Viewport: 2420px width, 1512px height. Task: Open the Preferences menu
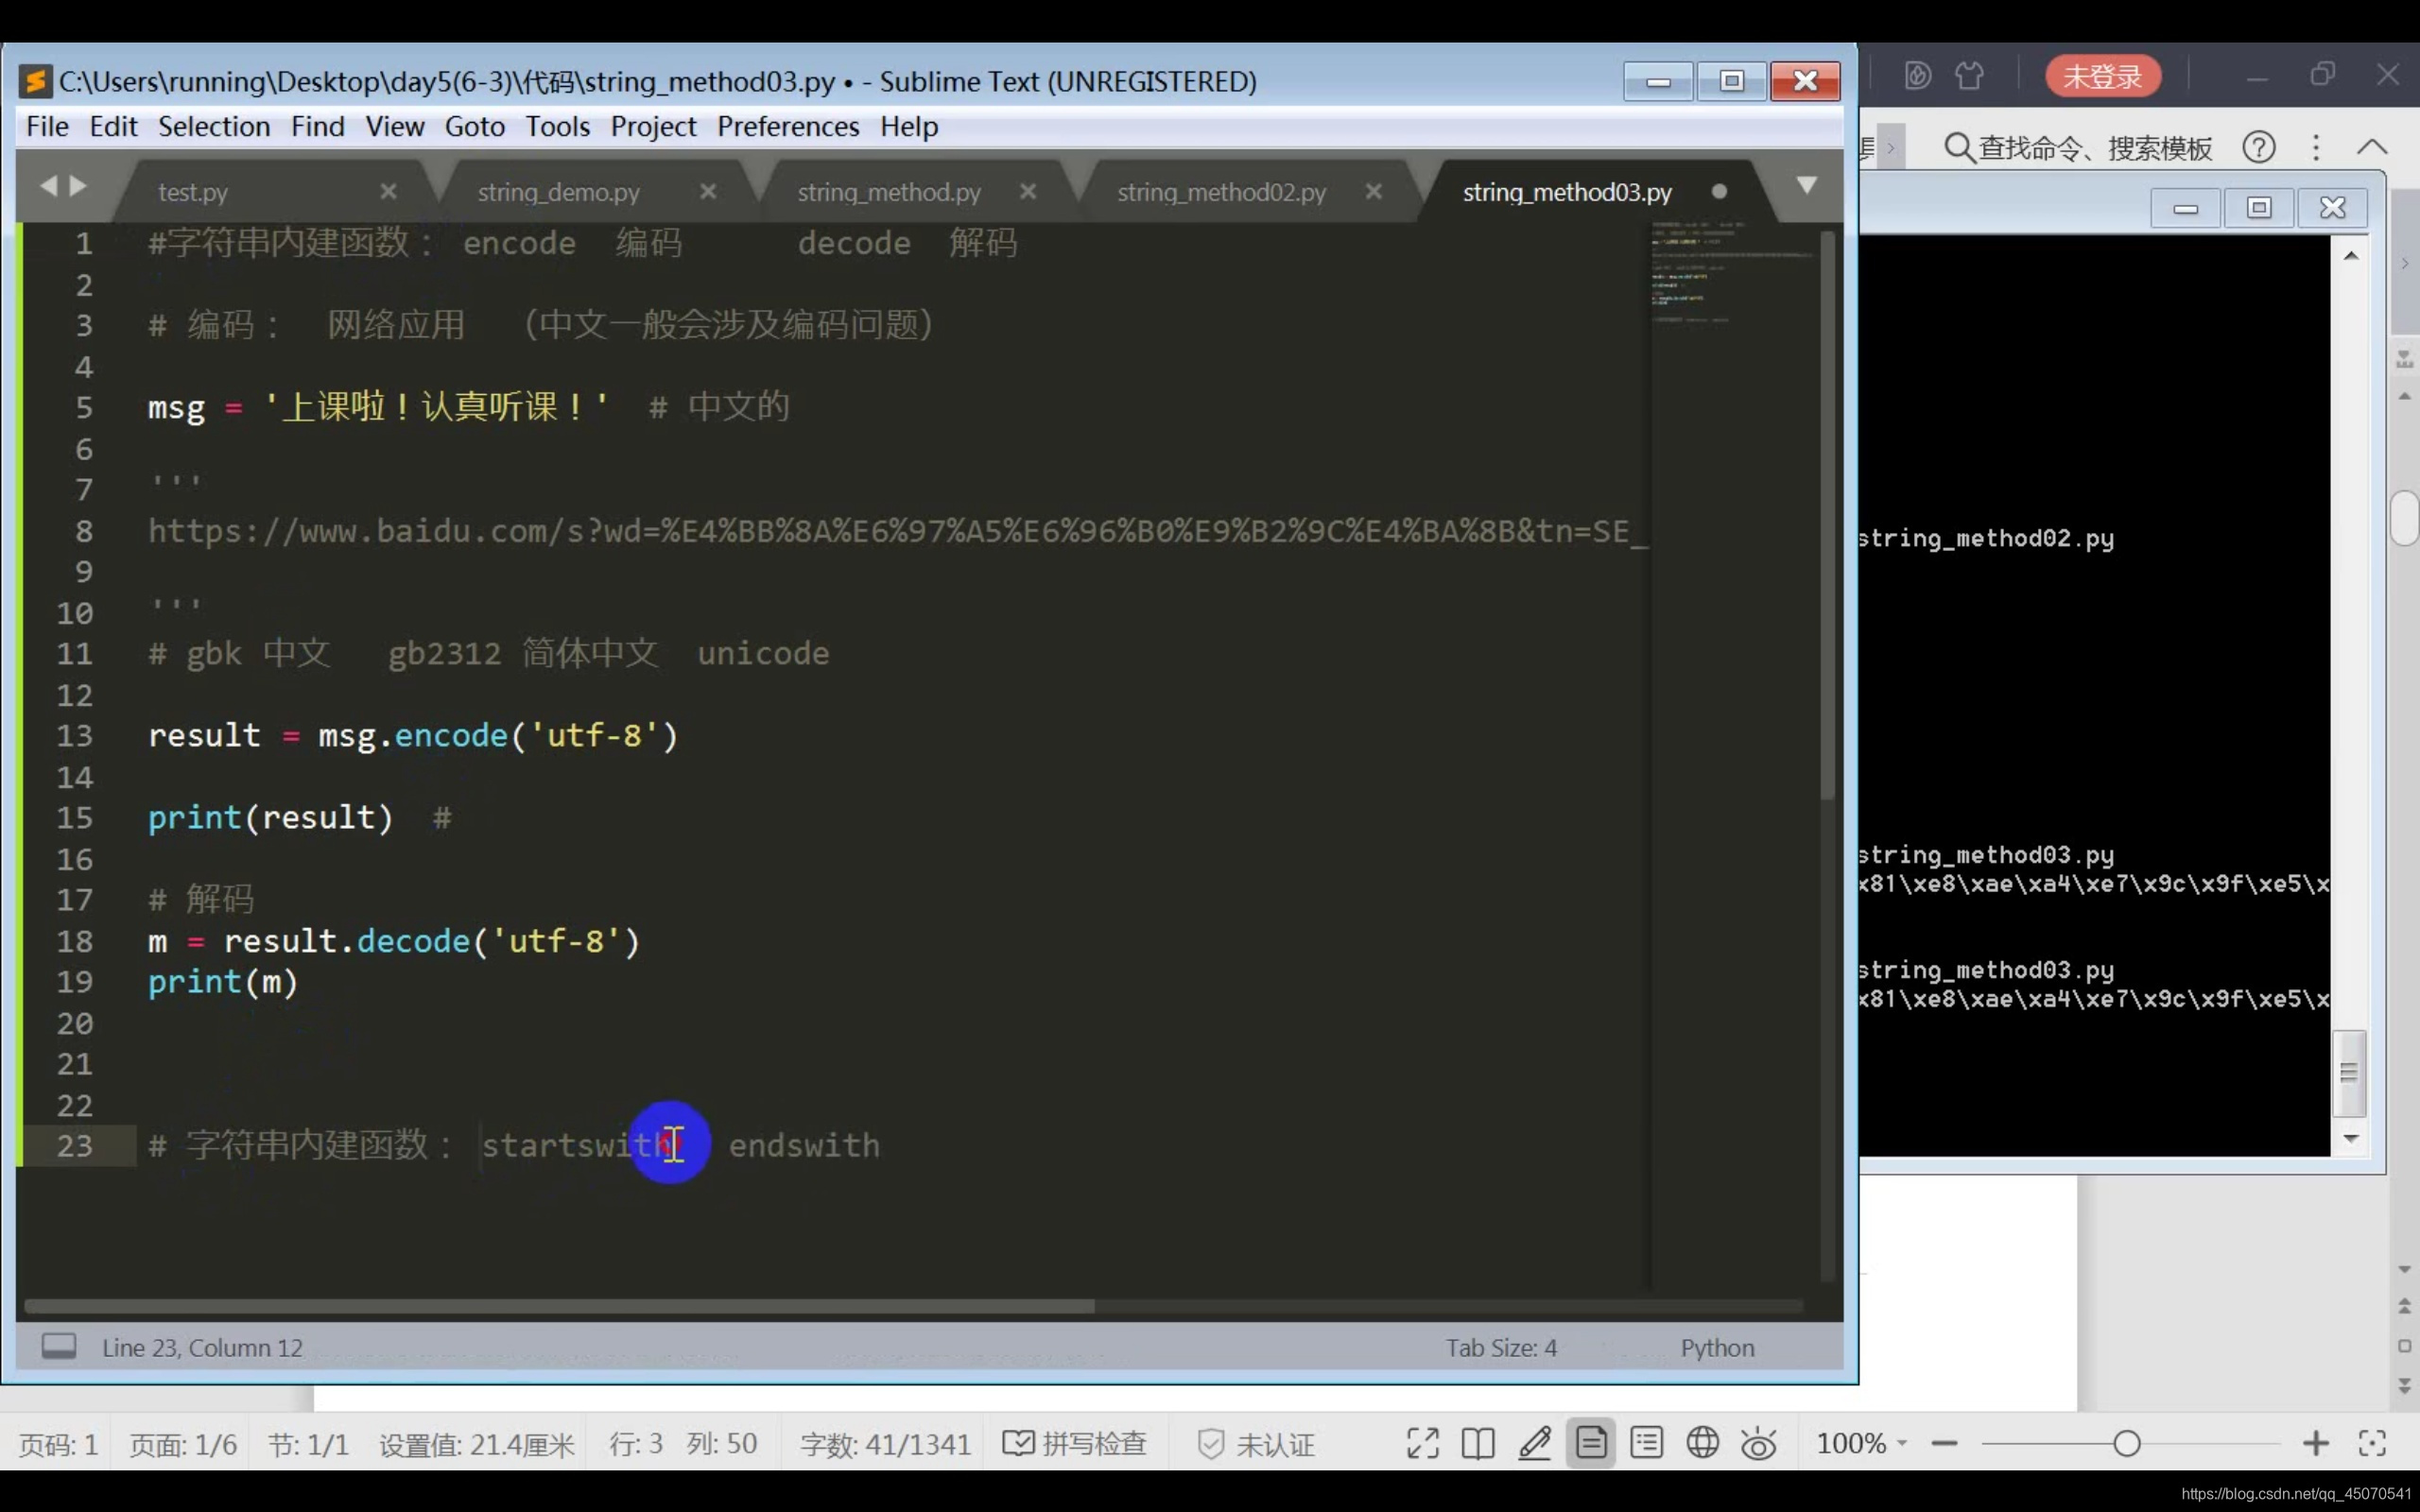787,127
